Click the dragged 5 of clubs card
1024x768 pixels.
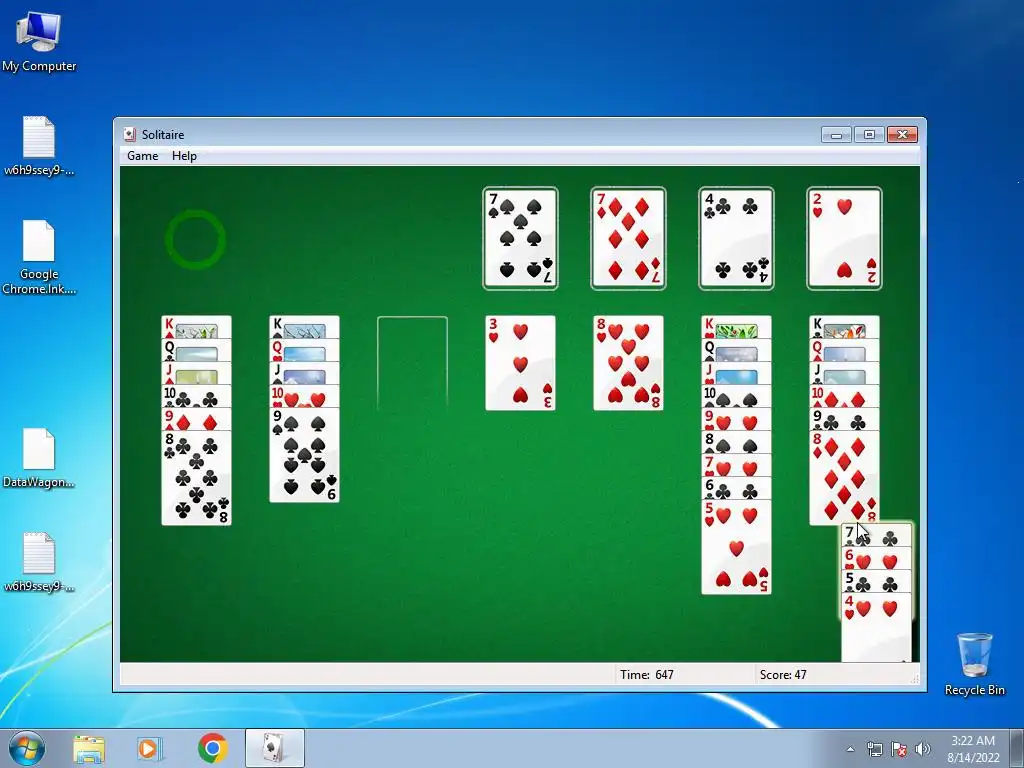point(876,582)
